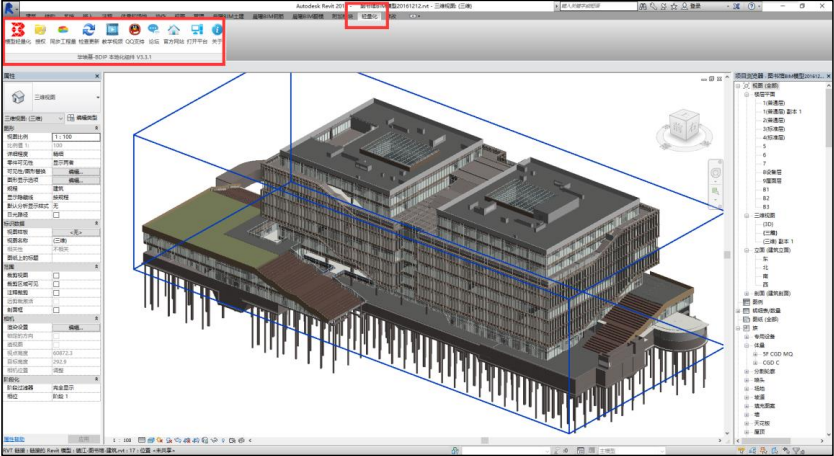Click the 关于 about info icon
The height and width of the screenshot is (456, 834).
[217, 30]
